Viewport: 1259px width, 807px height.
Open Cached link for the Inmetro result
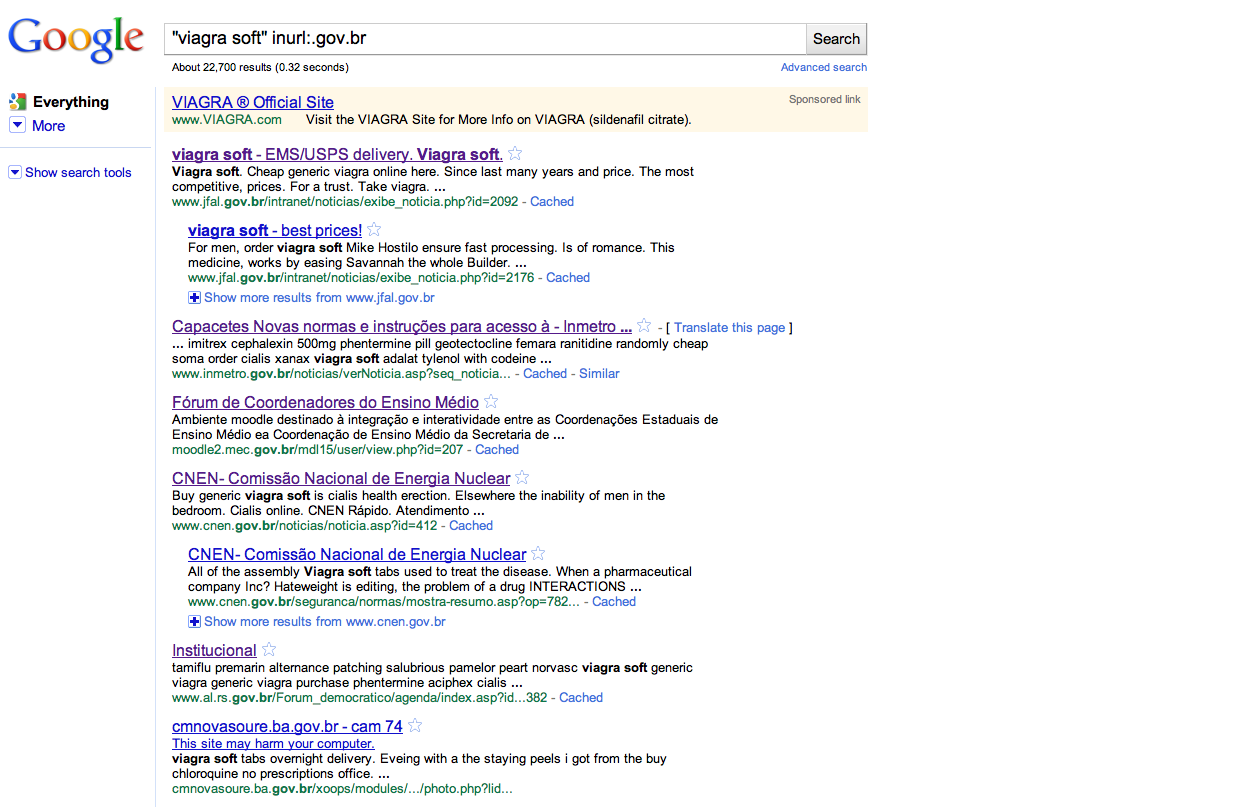[545, 373]
